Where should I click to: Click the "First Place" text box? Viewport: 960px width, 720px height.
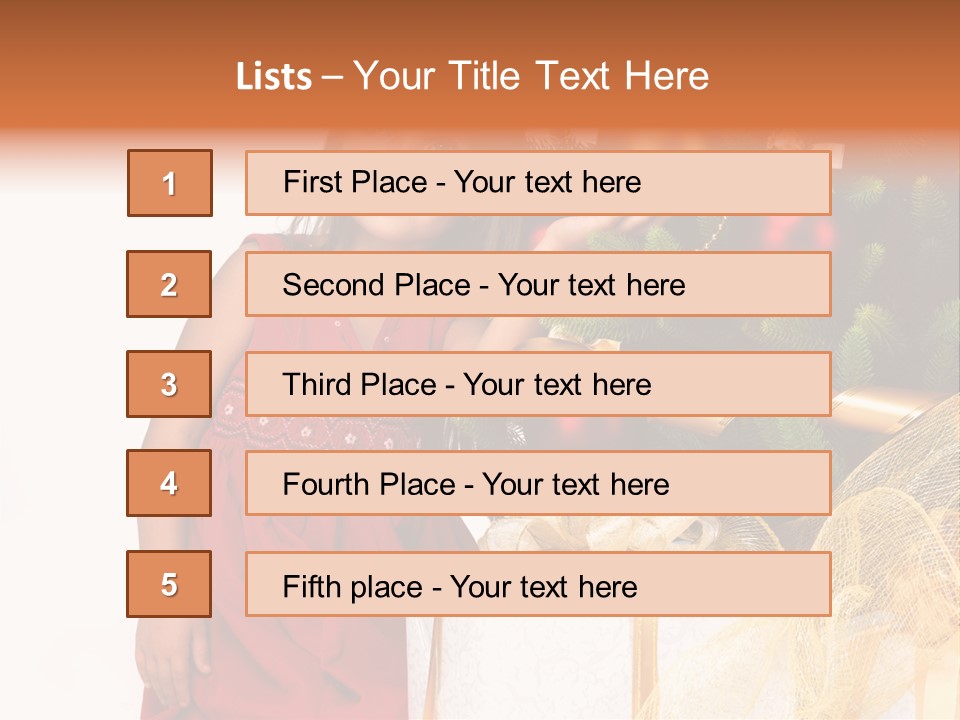538,183
